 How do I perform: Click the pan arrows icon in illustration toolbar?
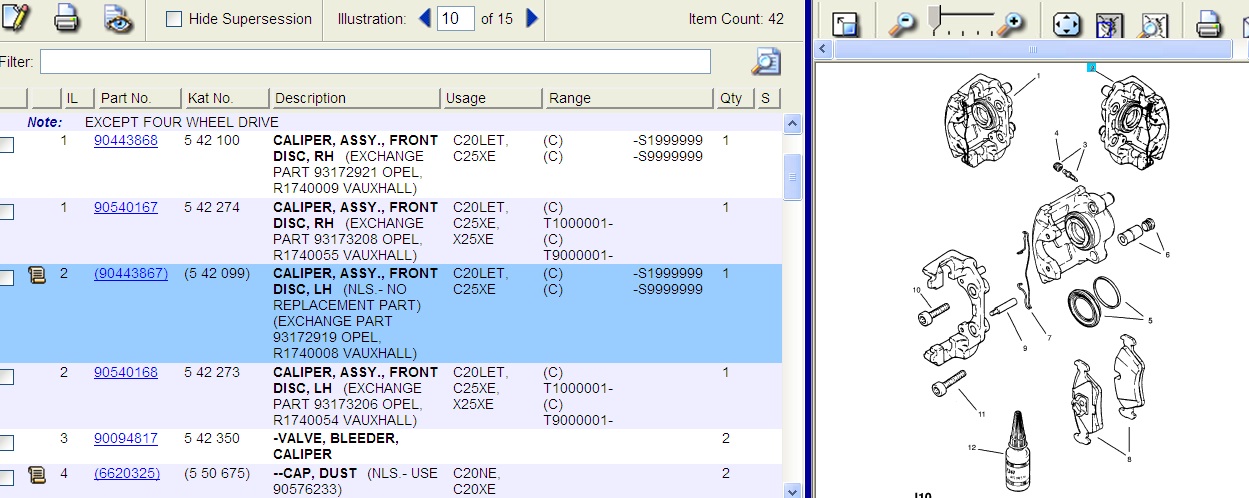[1066, 23]
